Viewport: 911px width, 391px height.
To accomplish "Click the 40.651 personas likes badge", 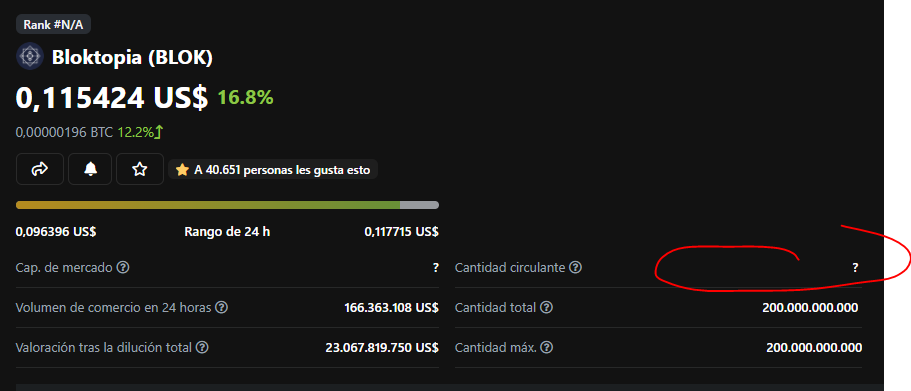I will pos(273,170).
